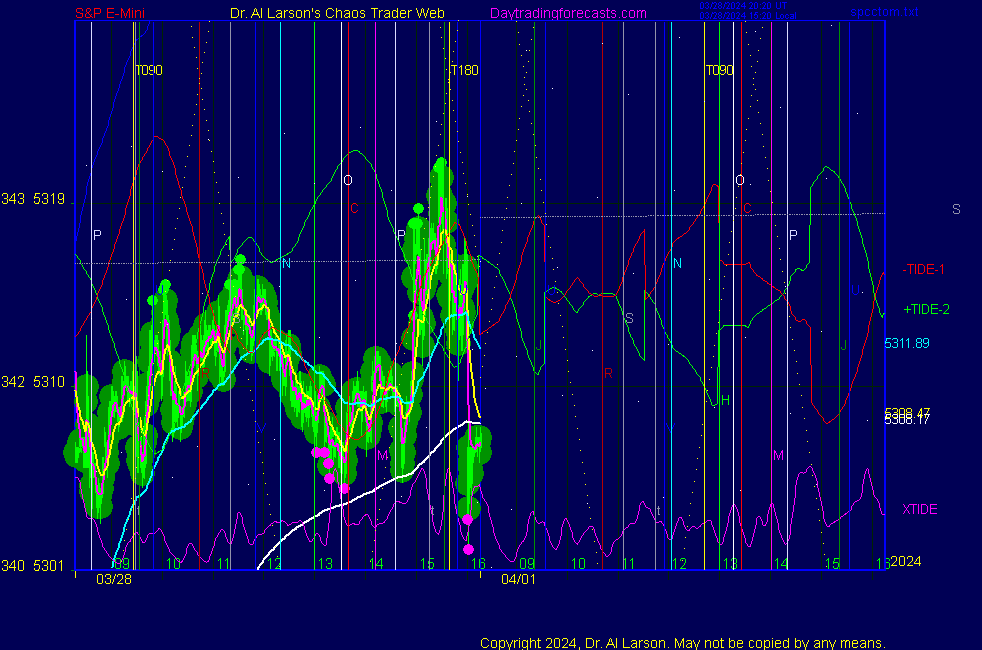
Task: Click the "03/28/2024 15:20 Local" timestamp
Action: tap(748, 16)
